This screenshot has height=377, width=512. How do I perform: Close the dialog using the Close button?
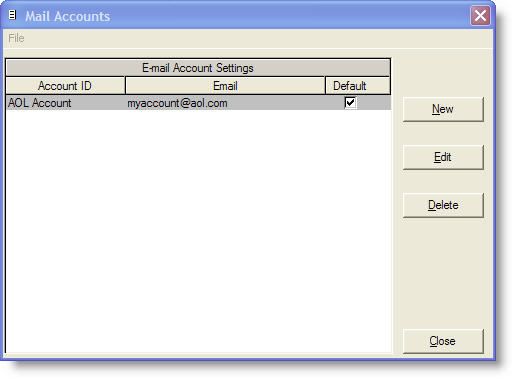[x=443, y=341]
